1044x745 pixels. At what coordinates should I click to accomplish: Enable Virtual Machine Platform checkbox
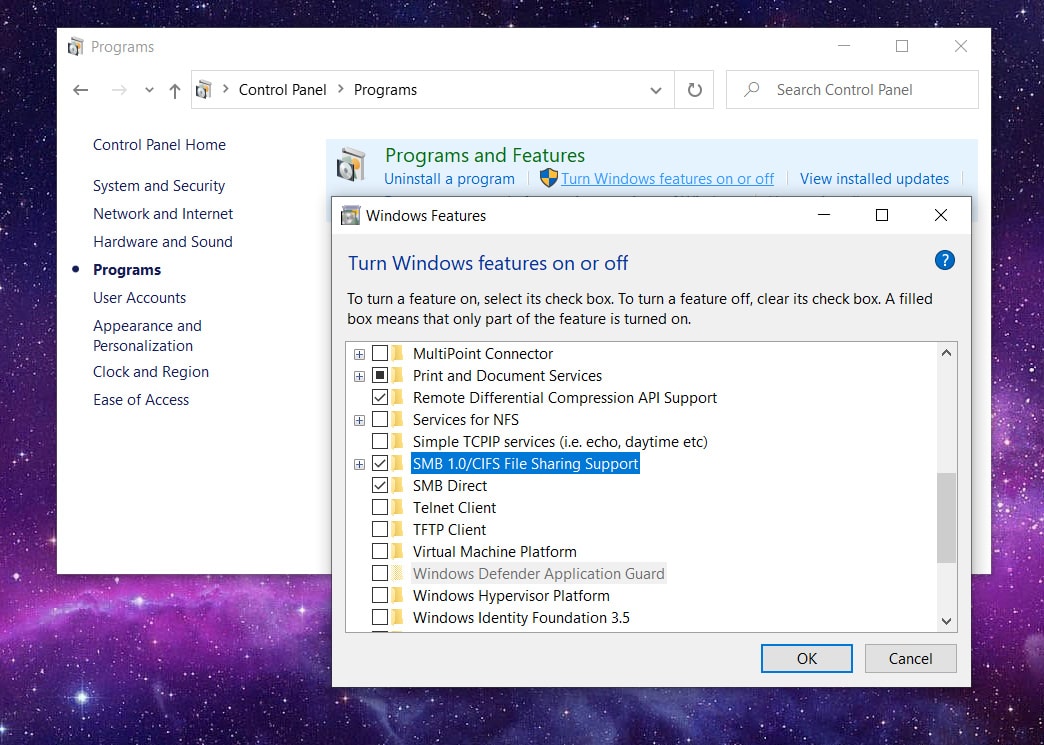click(380, 551)
